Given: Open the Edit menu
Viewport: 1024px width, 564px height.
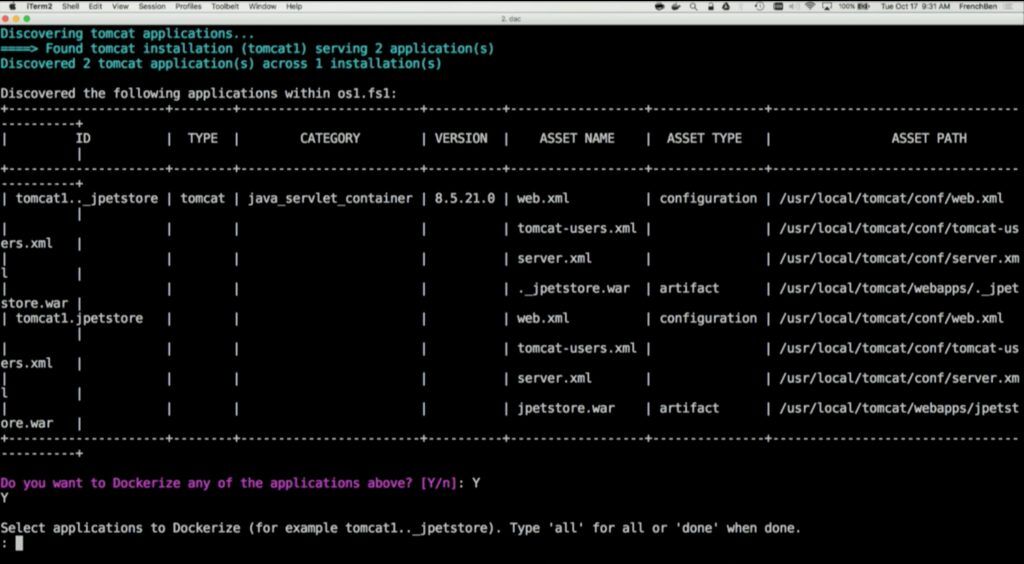Looking at the screenshot, I should coord(95,6).
